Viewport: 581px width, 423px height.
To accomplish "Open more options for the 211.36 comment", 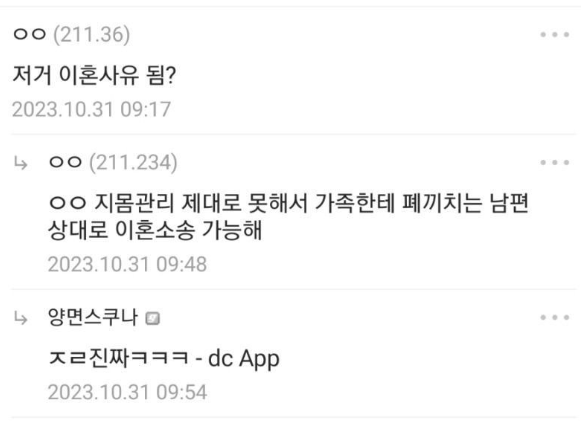I will click(555, 35).
